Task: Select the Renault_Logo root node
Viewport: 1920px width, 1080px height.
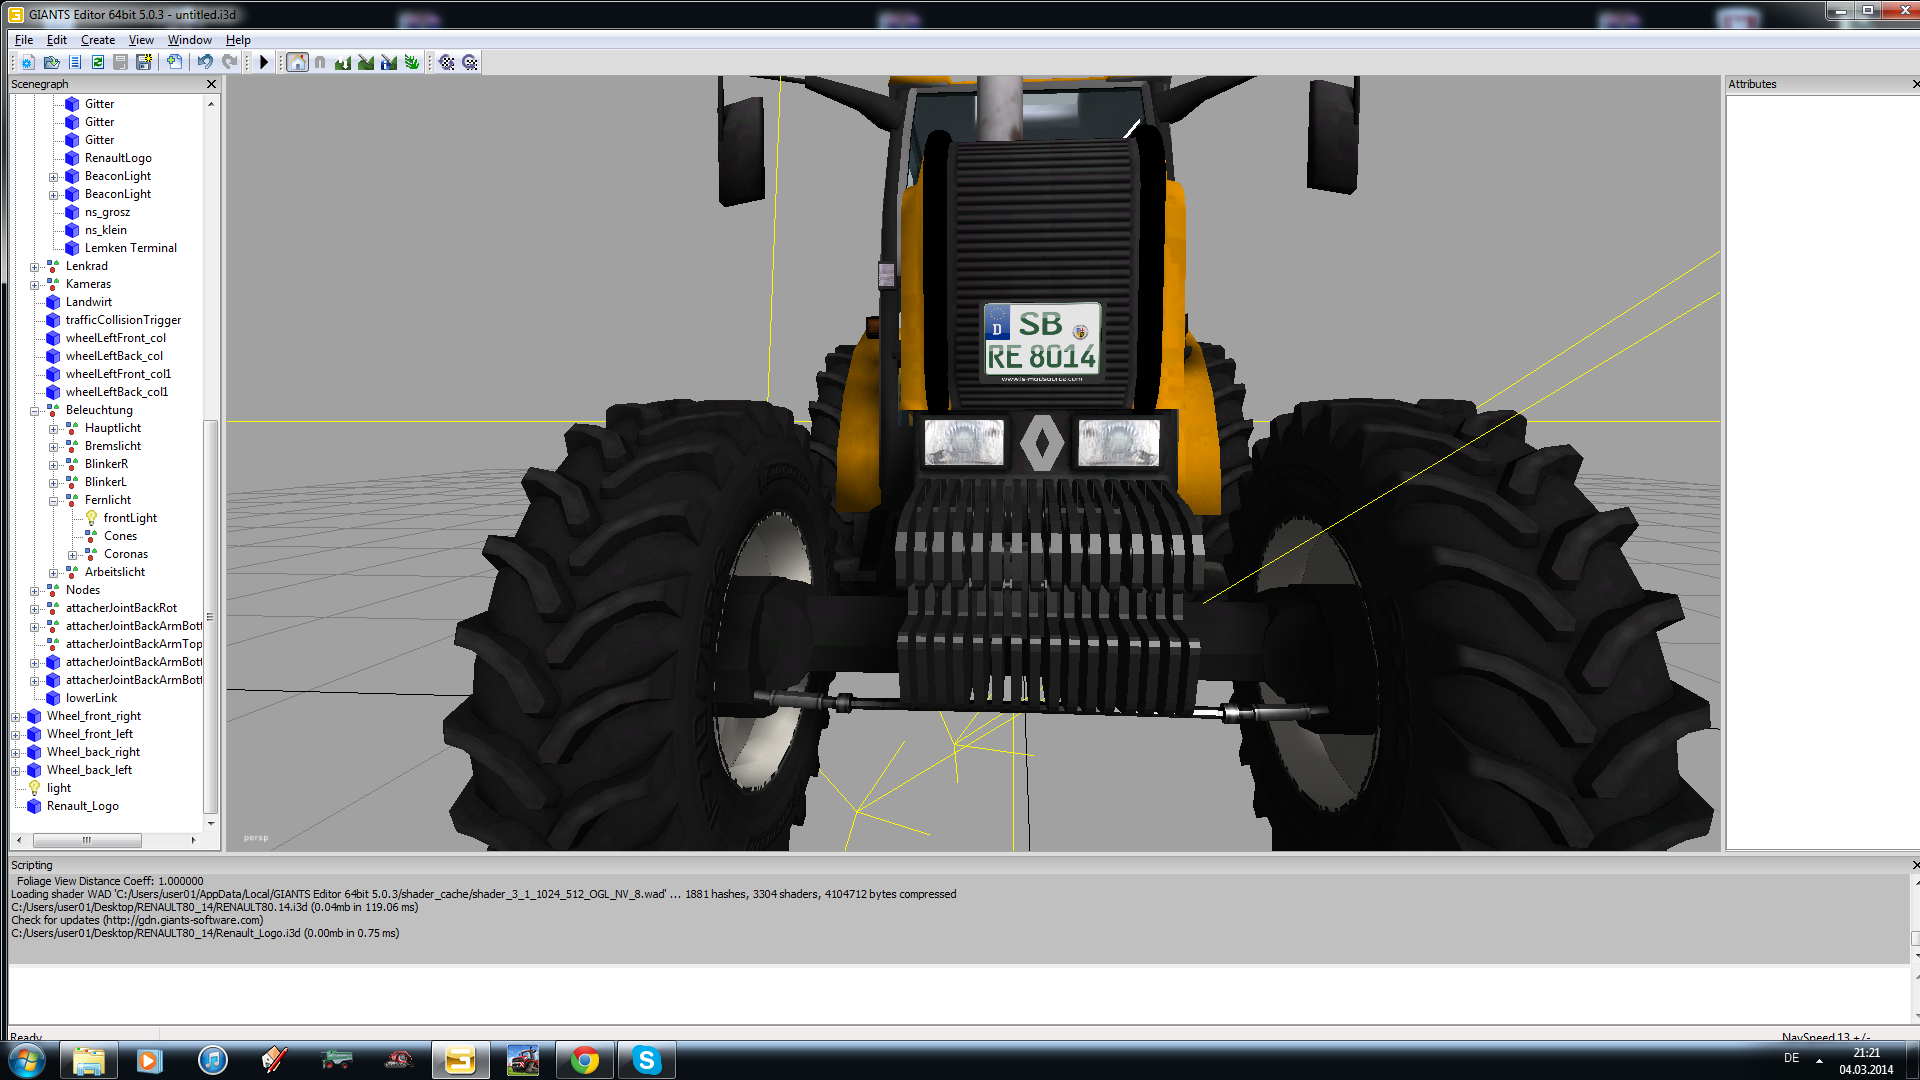Action: click(82, 806)
